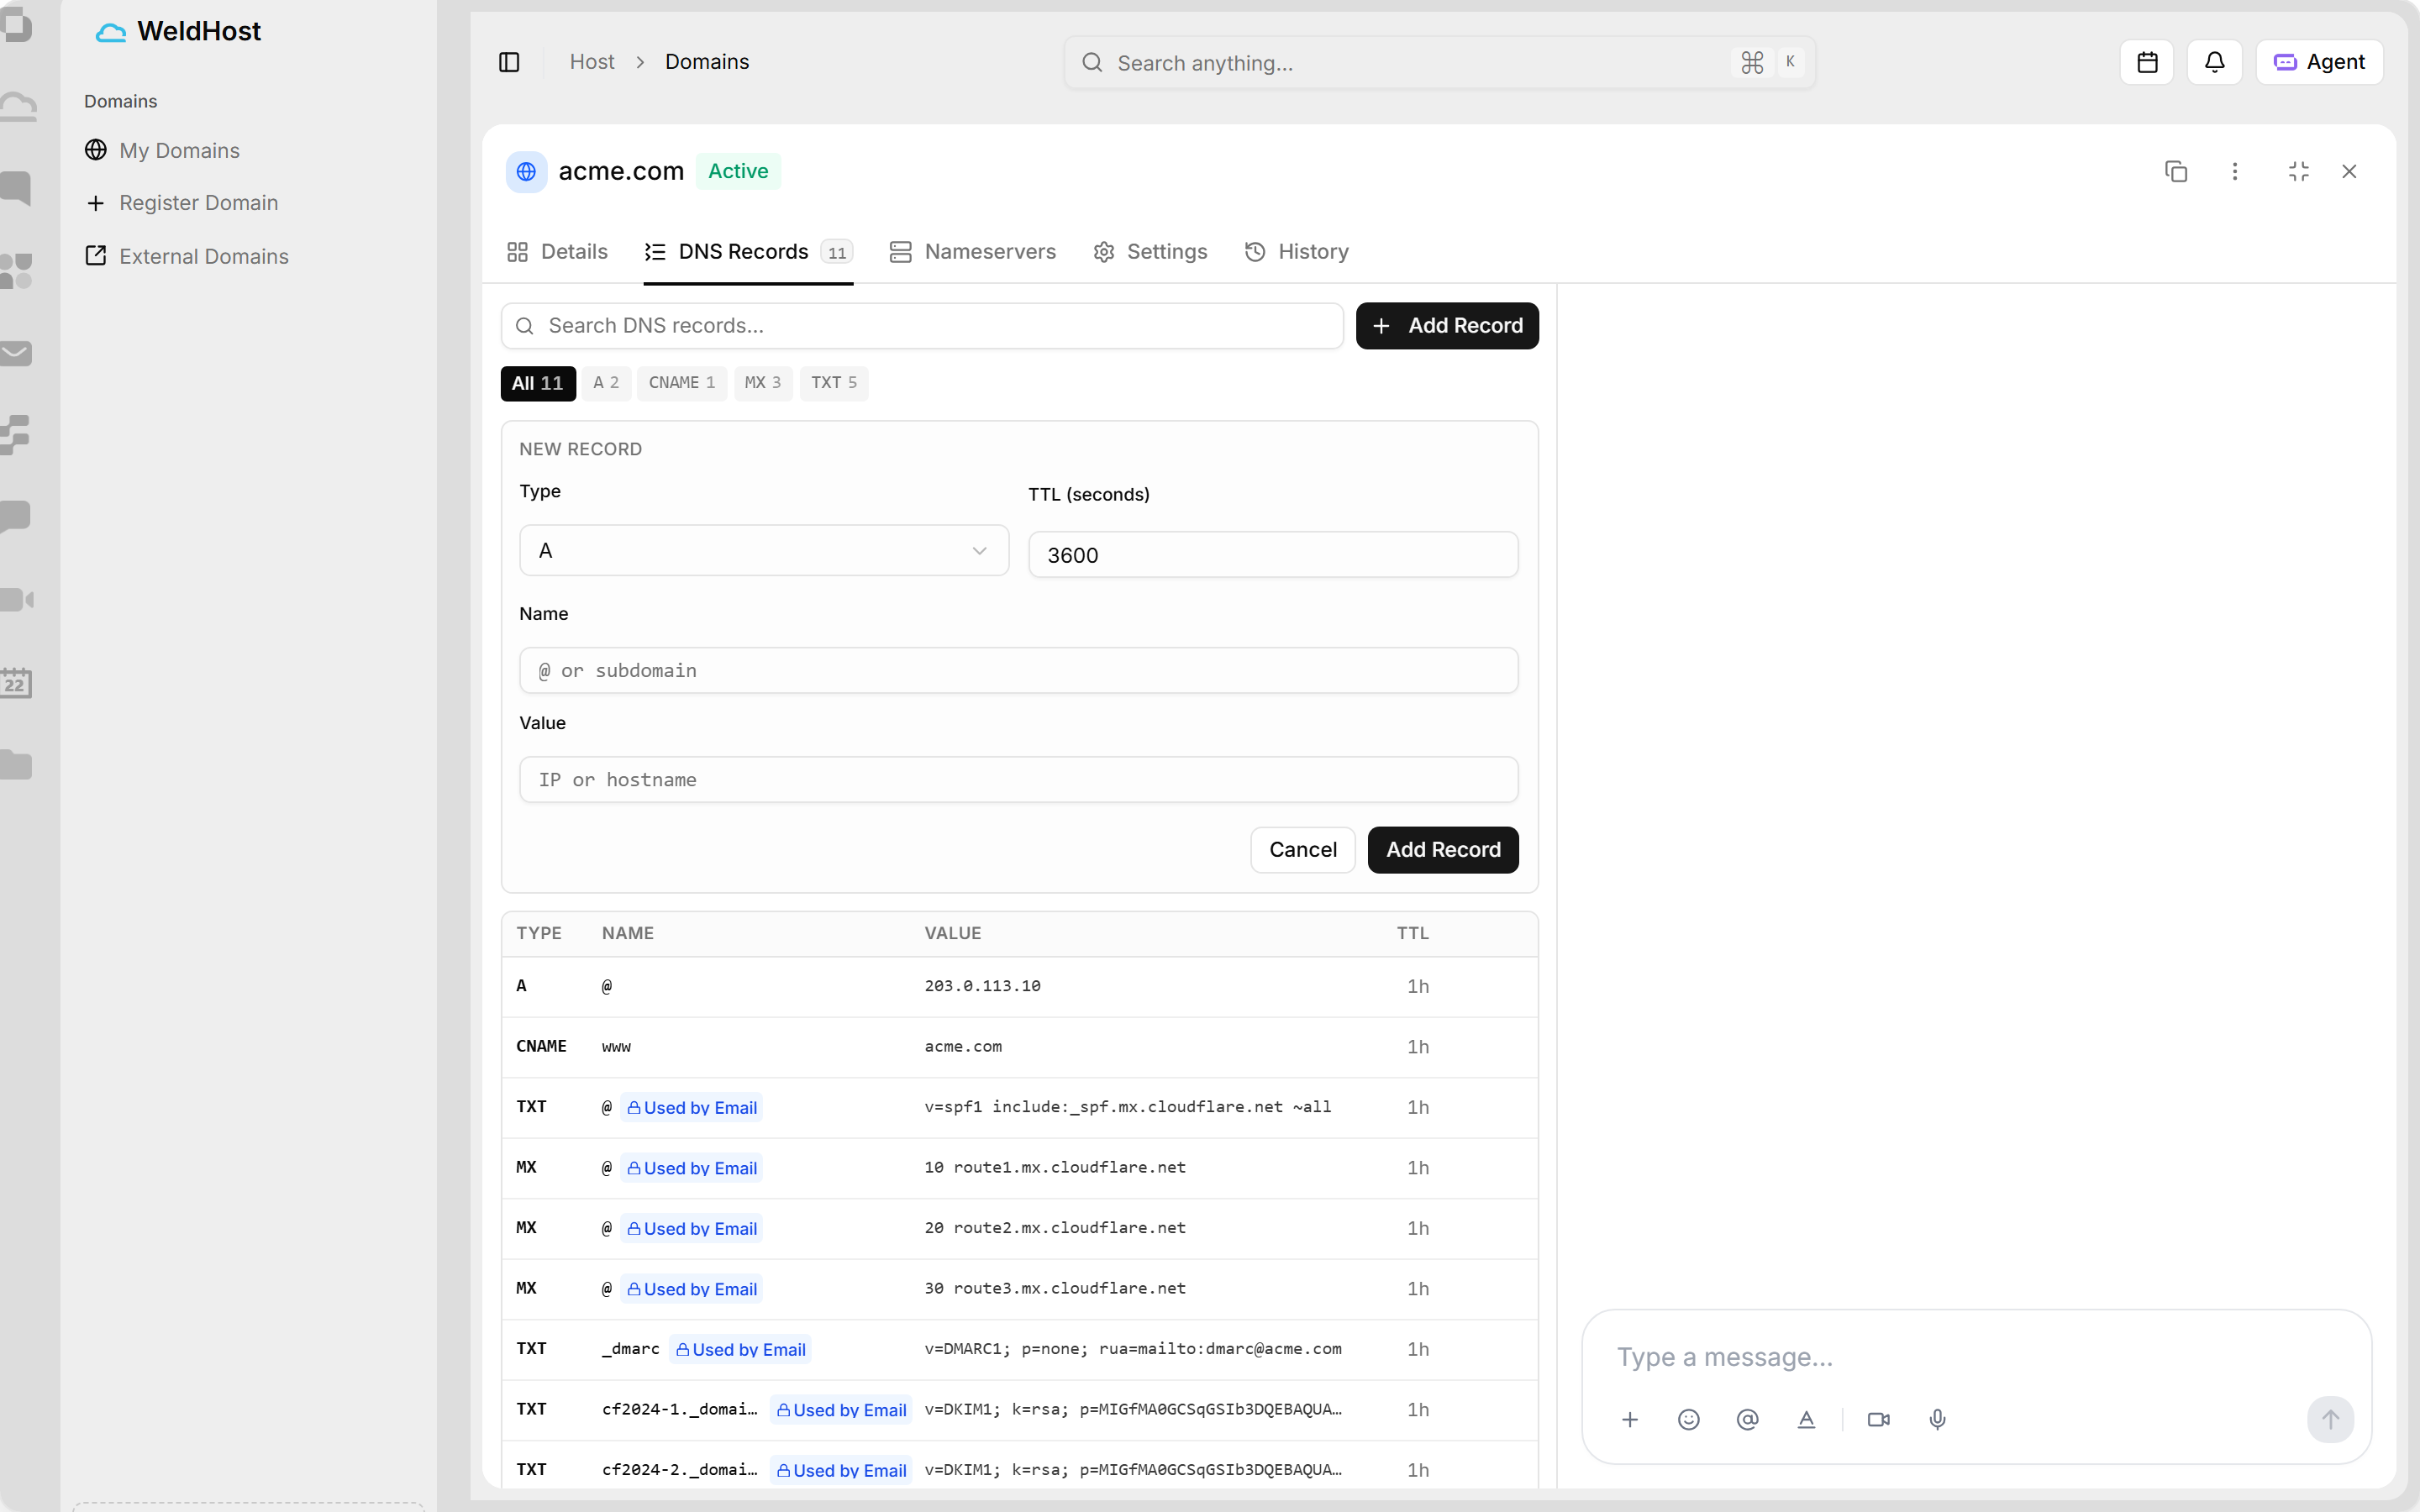Open the calendar icon in the top bar
Screen dimensions: 2420x1512
2147,62
